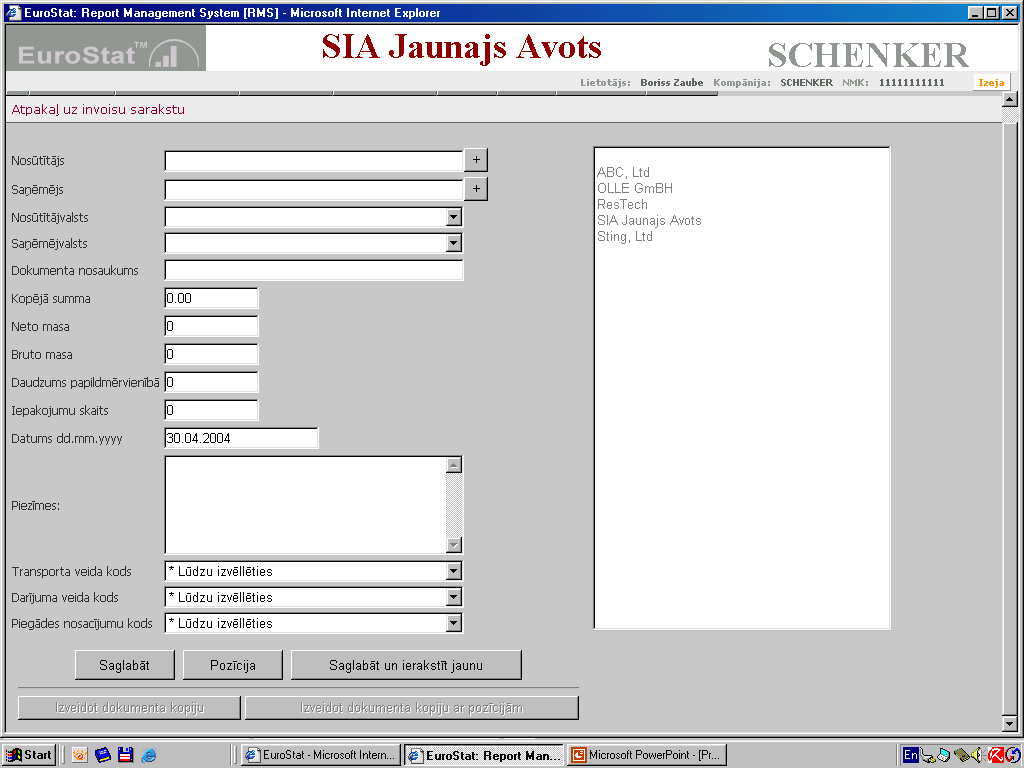Image resolution: width=1024 pixels, height=768 pixels.
Task: Click the Saglabāt button
Action: (x=125, y=665)
